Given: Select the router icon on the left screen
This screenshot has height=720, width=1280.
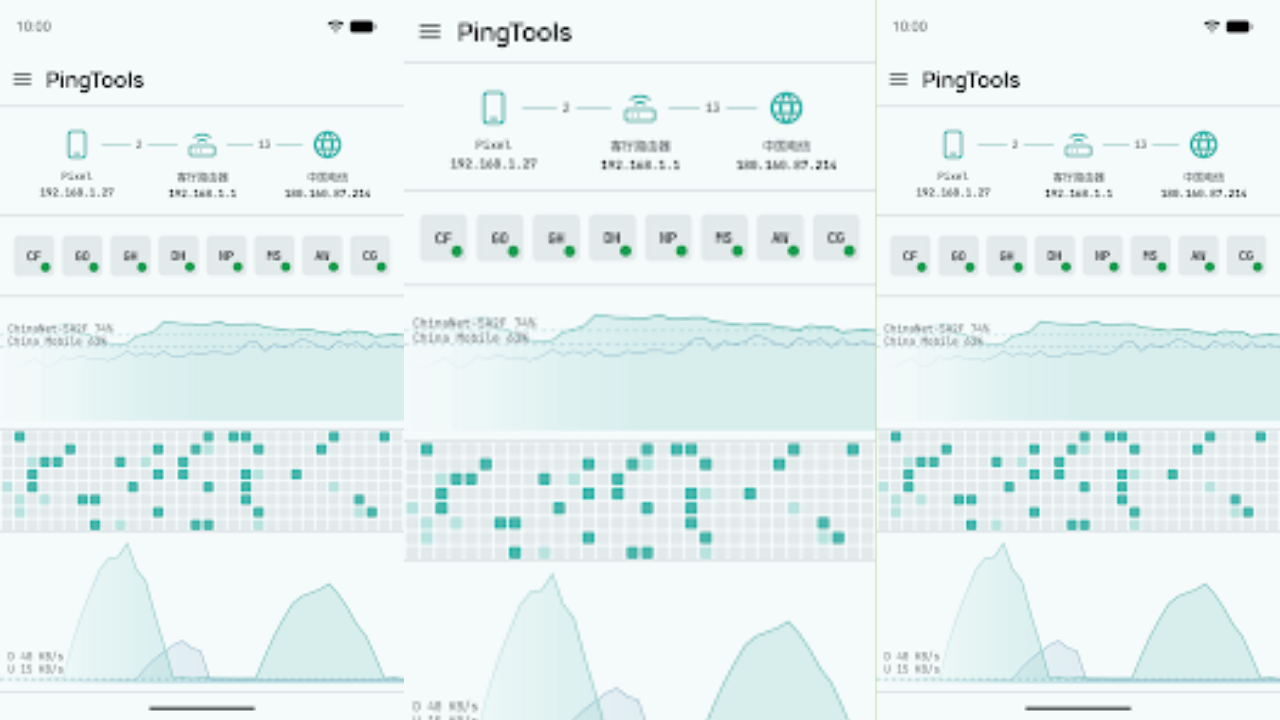Looking at the screenshot, I should click(x=202, y=146).
